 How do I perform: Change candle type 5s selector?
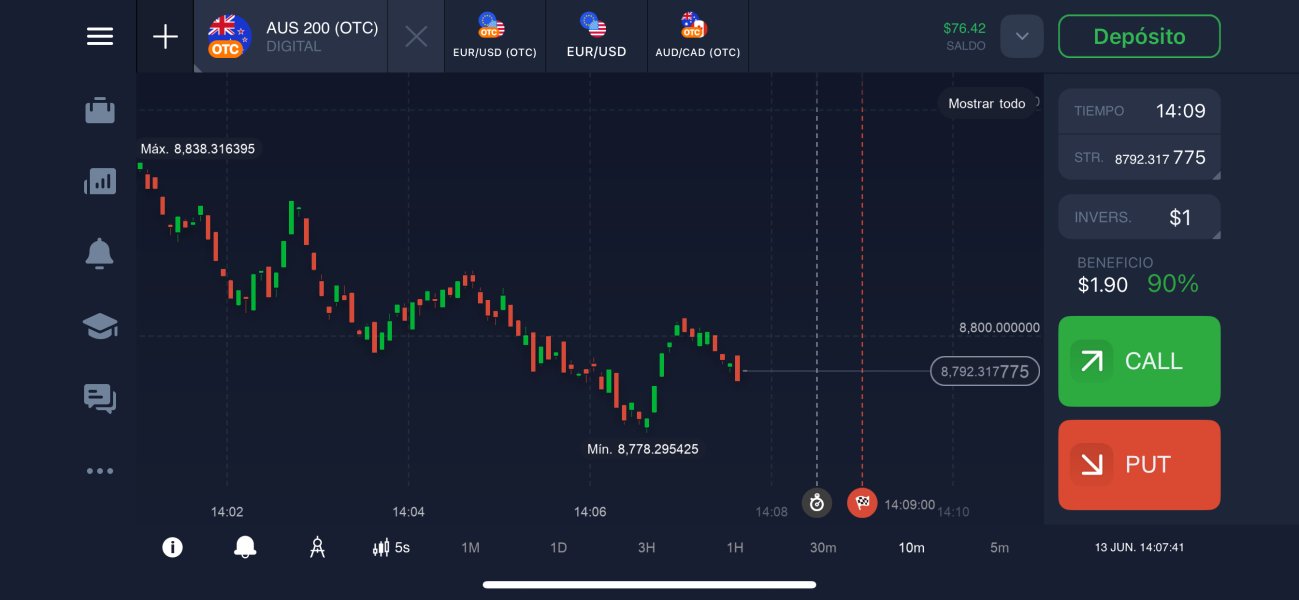tap(391, 547)
